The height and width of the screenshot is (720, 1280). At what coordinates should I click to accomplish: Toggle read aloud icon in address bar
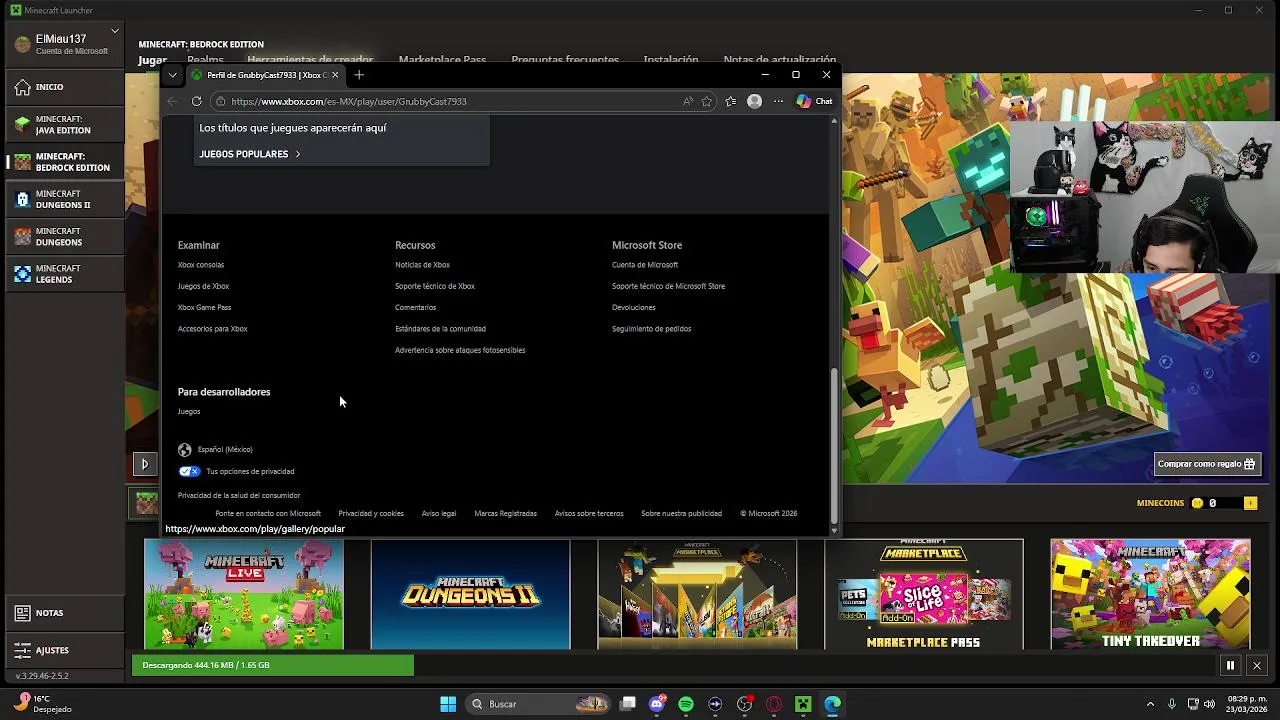[x=688, y=101]
